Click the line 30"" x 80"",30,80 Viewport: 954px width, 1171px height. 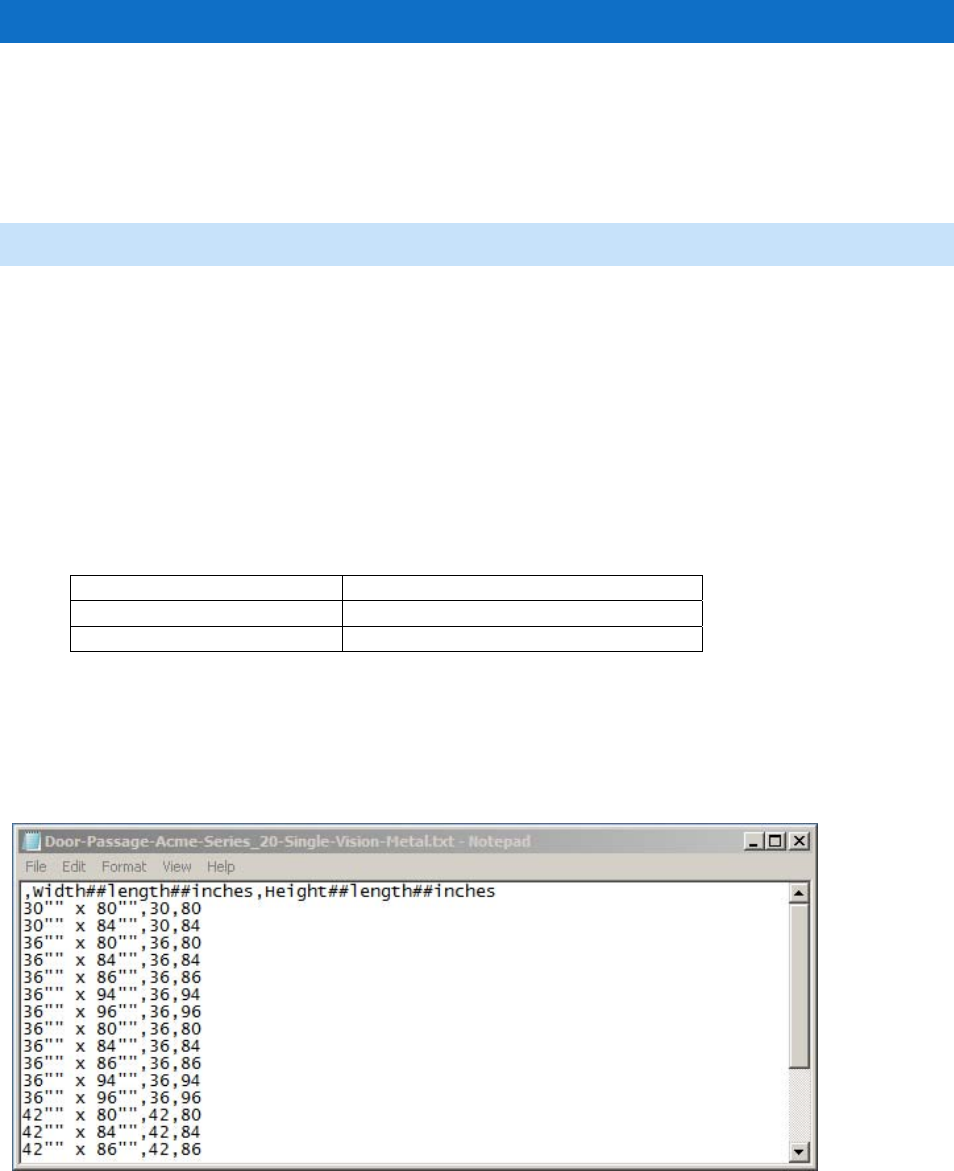coord(112,908)
